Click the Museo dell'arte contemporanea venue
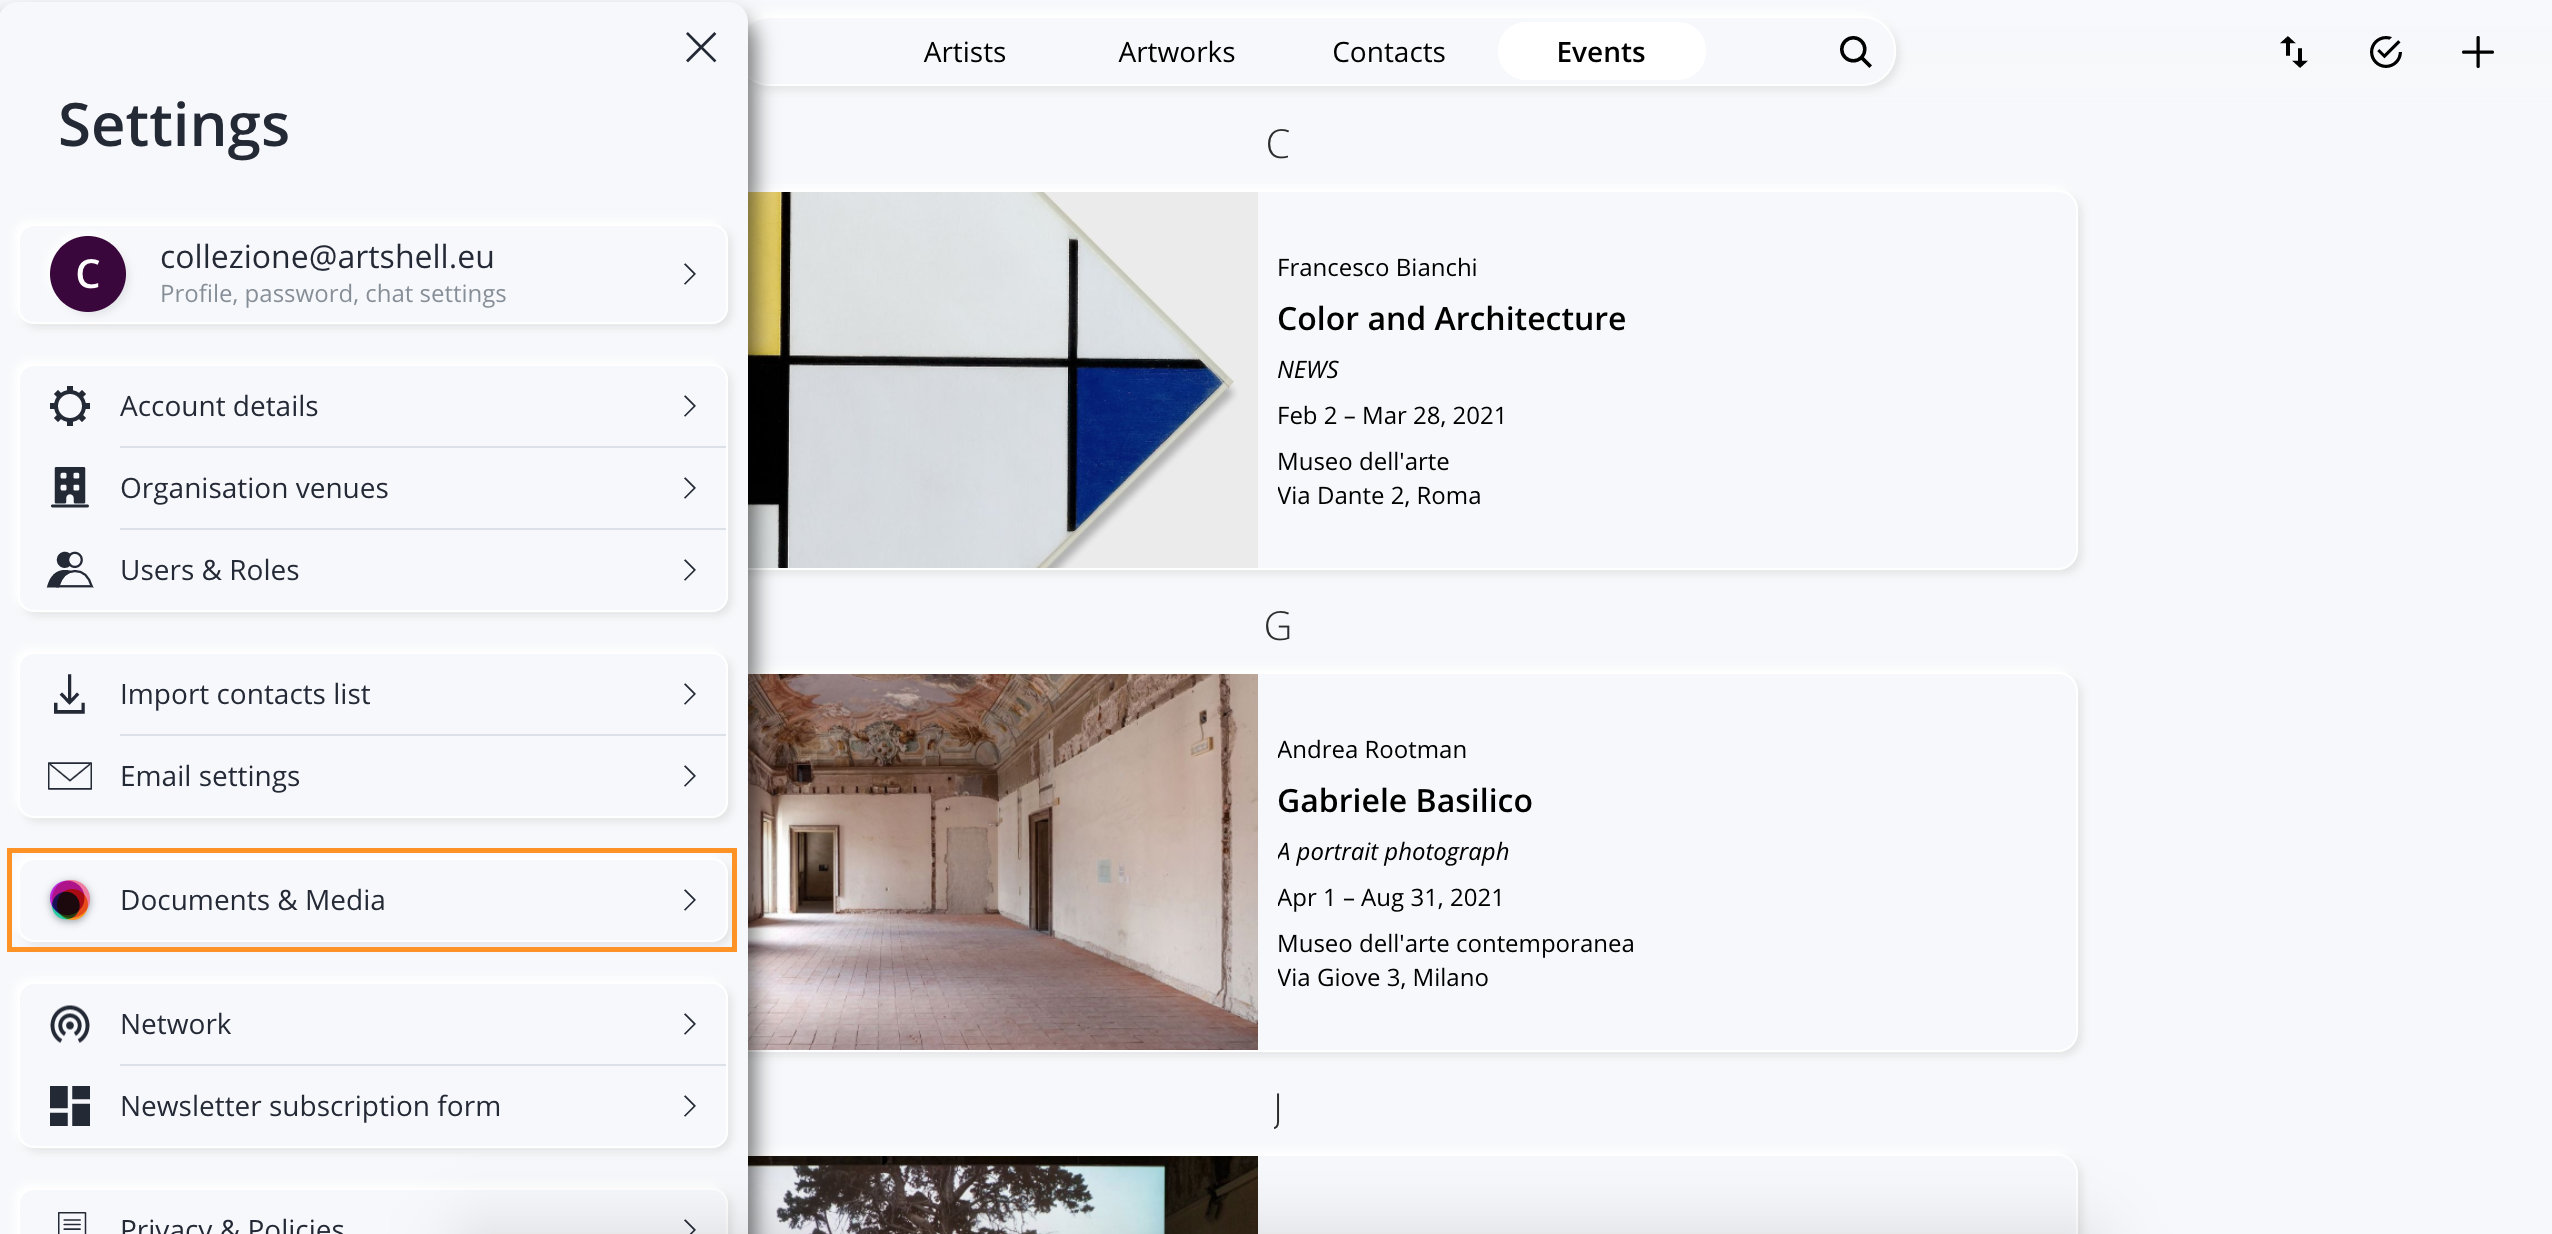Viewport: 2552px width, 1234px height. (x=1455, y=944)
